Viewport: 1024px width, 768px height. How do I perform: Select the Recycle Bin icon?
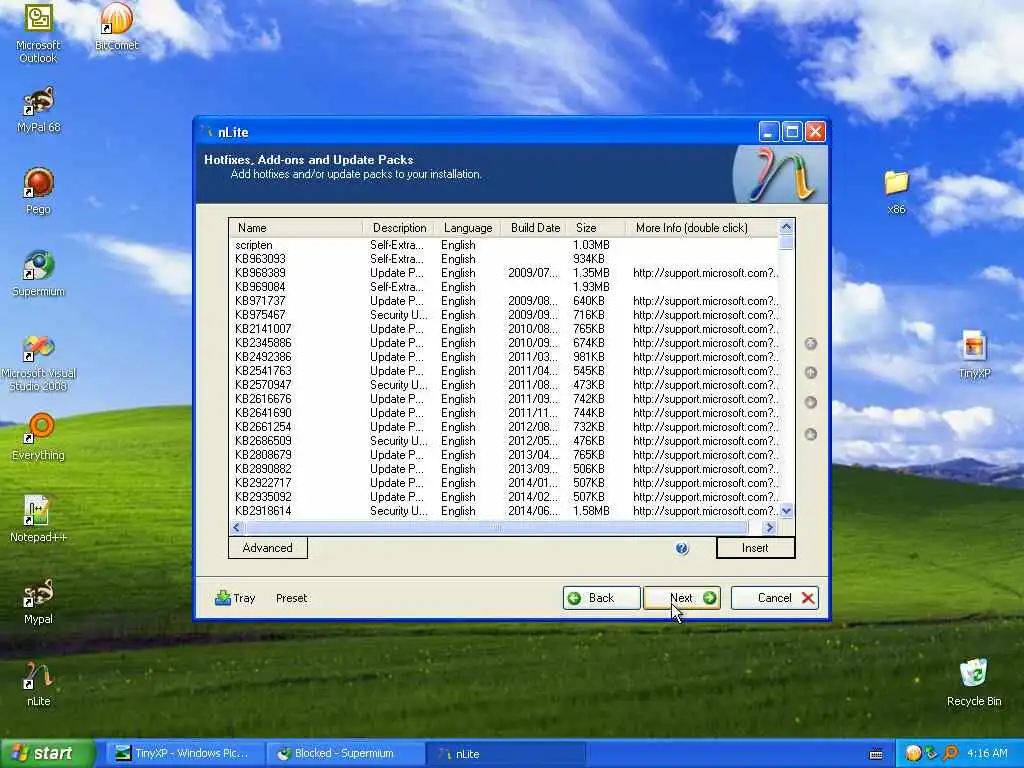(974, 683)
